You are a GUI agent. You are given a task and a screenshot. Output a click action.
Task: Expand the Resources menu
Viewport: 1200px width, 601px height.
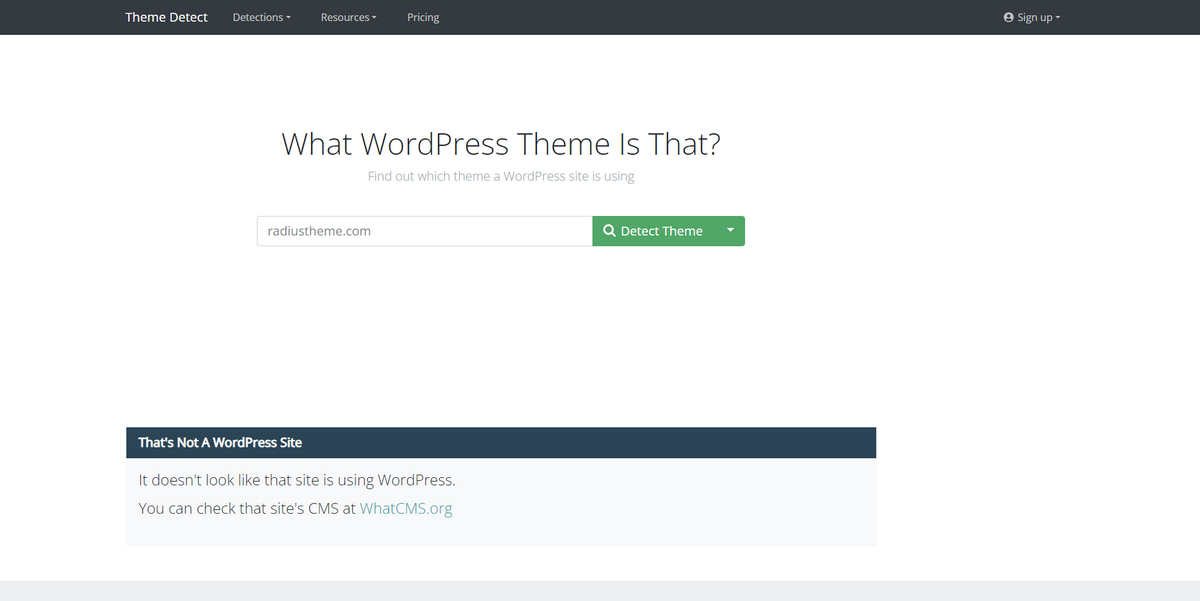348,17
